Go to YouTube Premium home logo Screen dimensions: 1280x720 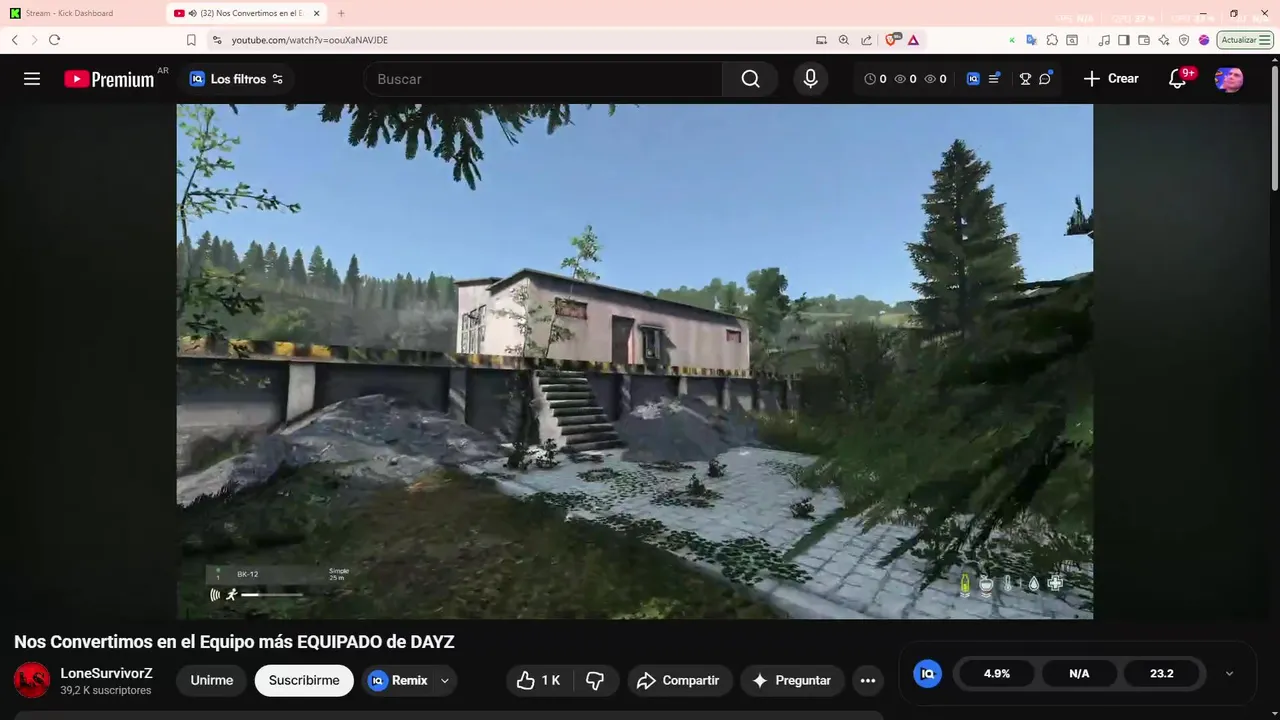point(110,79)
